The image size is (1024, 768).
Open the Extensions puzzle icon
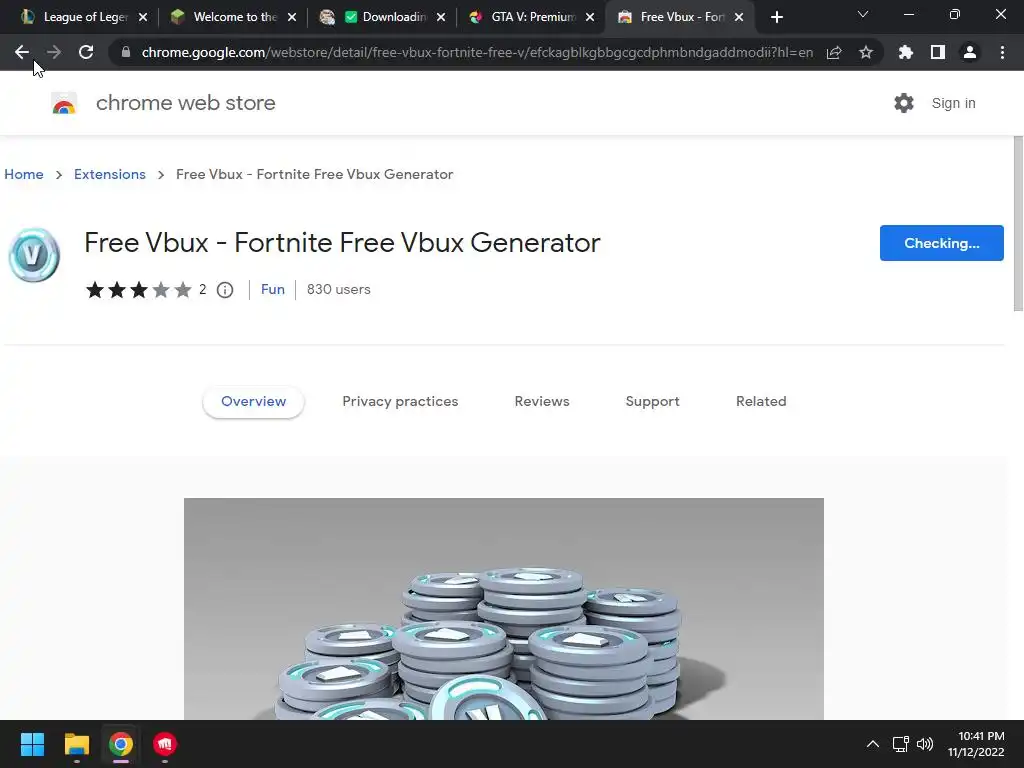coord(906,52)
